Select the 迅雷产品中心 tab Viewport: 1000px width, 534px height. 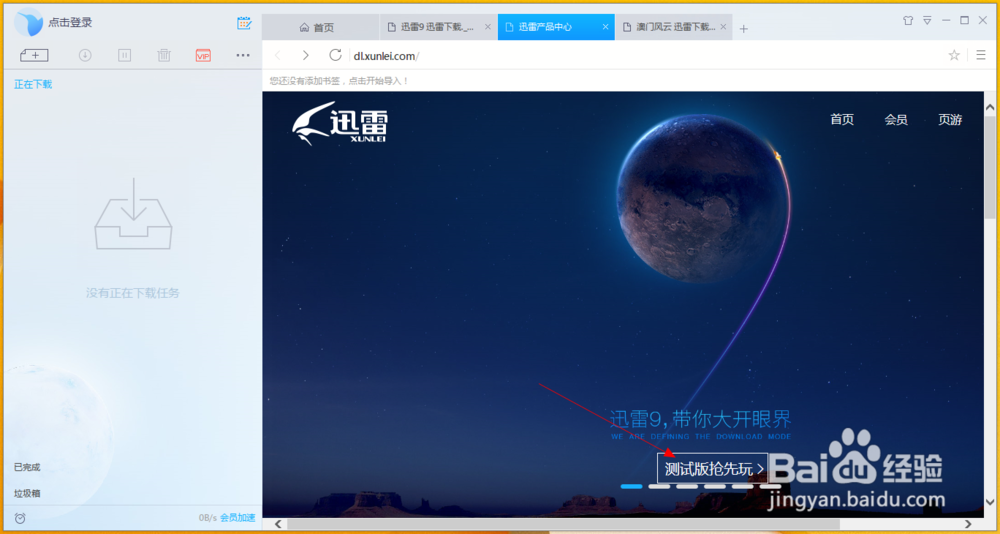[x=556, y=27]
